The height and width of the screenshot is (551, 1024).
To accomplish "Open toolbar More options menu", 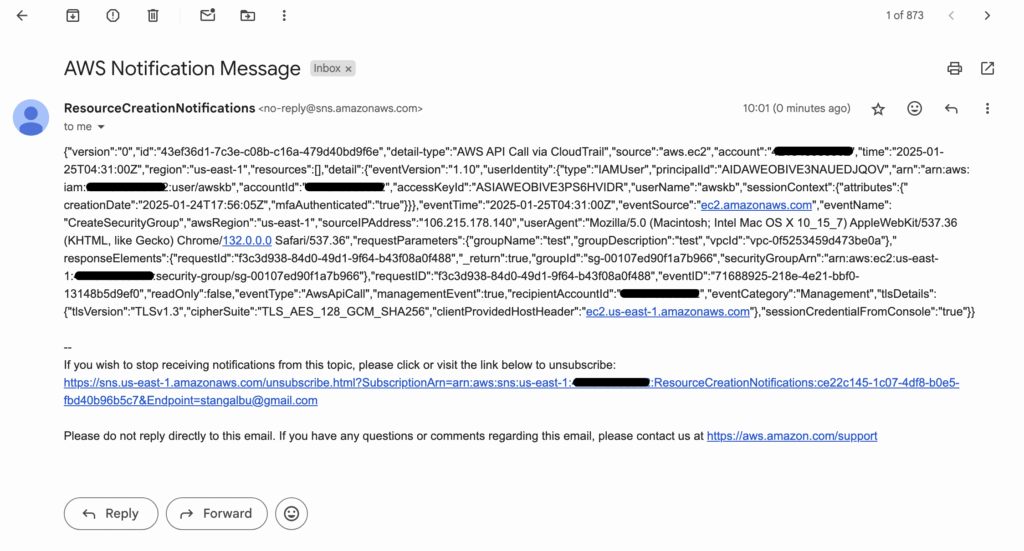I will click(x=284, y=16).
